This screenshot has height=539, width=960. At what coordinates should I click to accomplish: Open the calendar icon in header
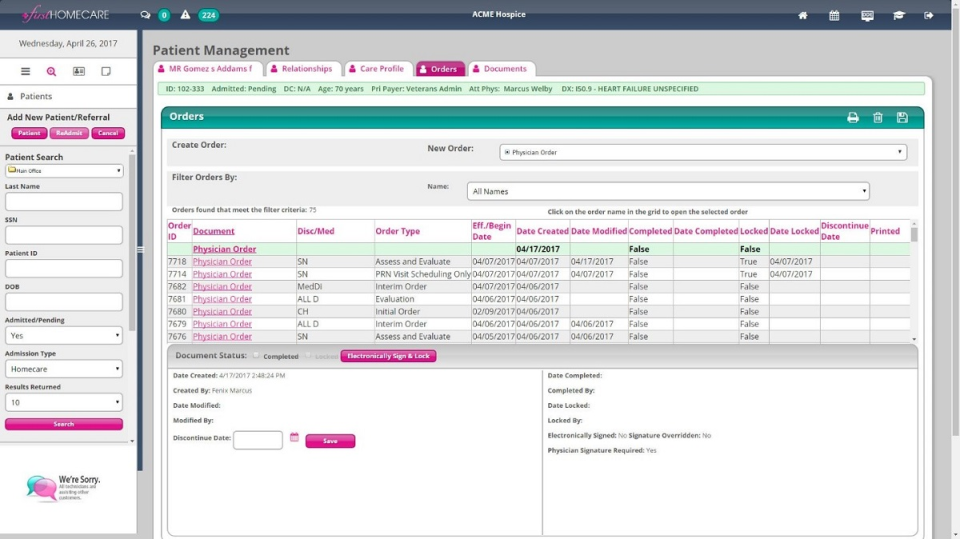pyautogui.click(x=834, y=15)
